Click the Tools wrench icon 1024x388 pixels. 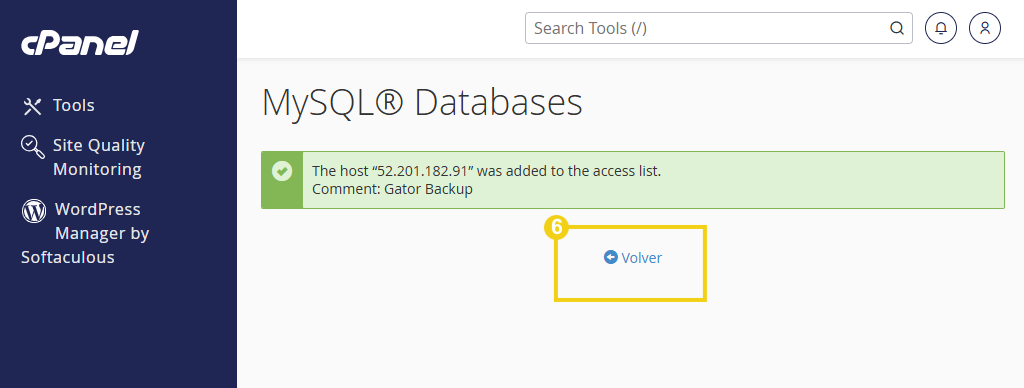pyautogui.click(x=32, y=106)
